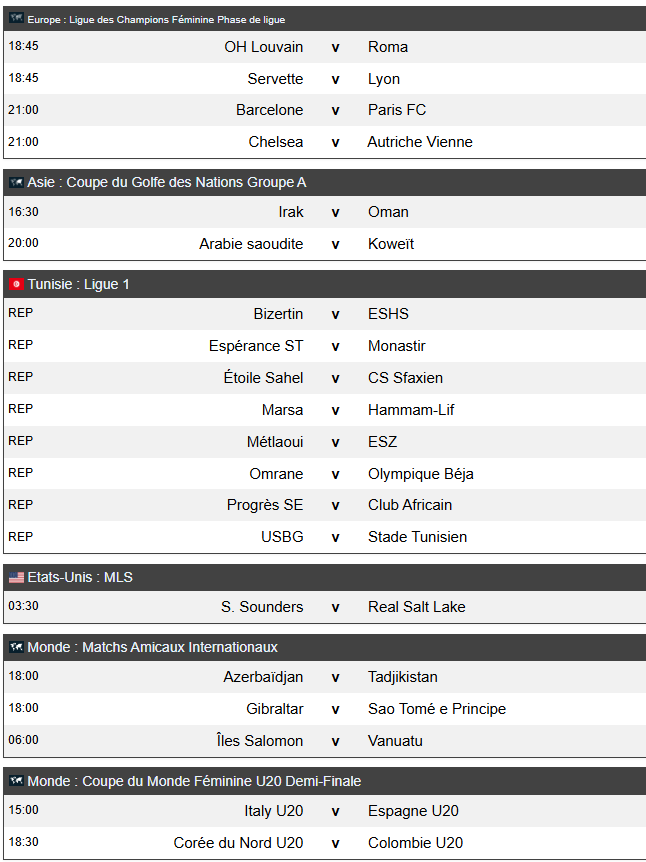646x862 pixels.
Task: Click world map icon beside Ligue des Champions Féminine
Action: [x=16, y=19]
